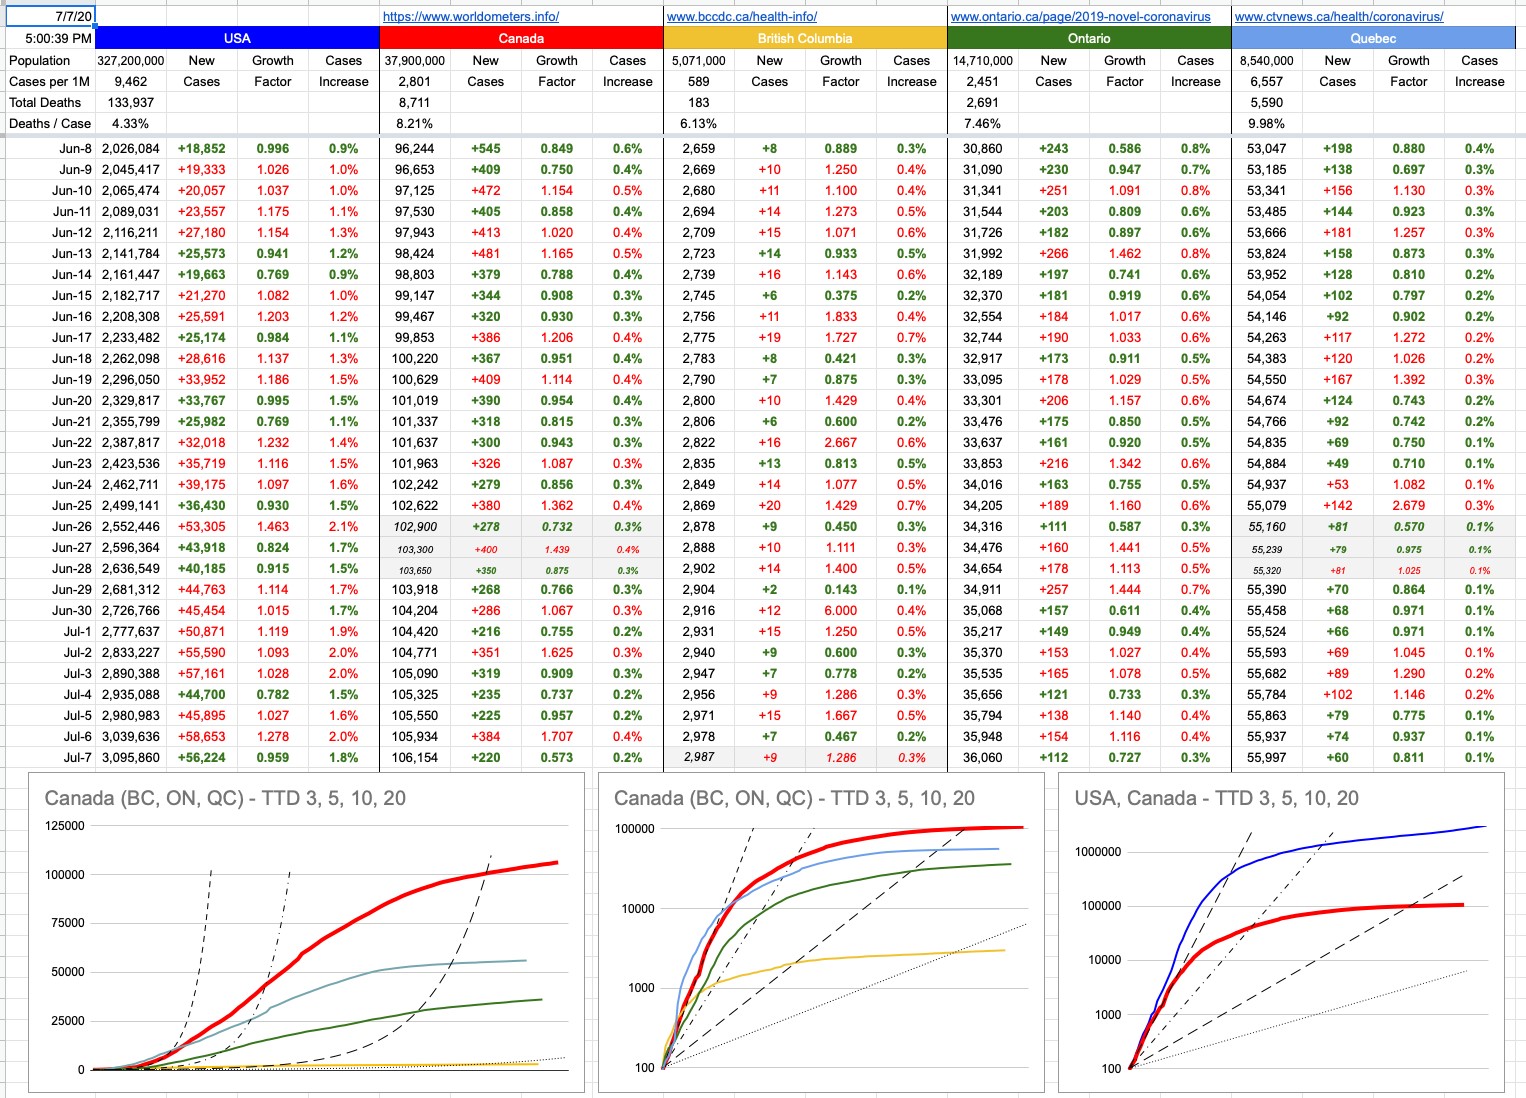
Task: Open the ontario.ca novel-coronavirus link
Action: [1080, 16]
